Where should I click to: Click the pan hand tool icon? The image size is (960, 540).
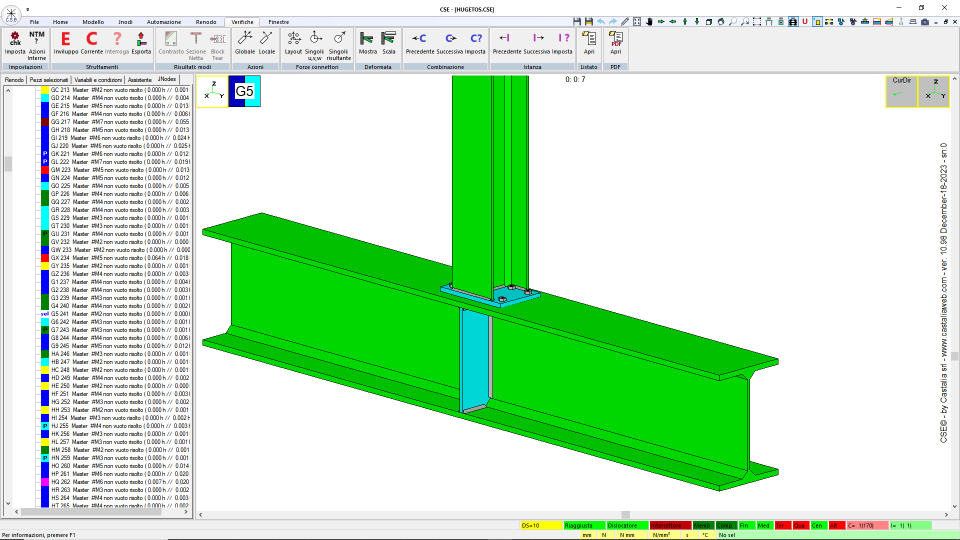pyautogui.click(x=649, y=21)
